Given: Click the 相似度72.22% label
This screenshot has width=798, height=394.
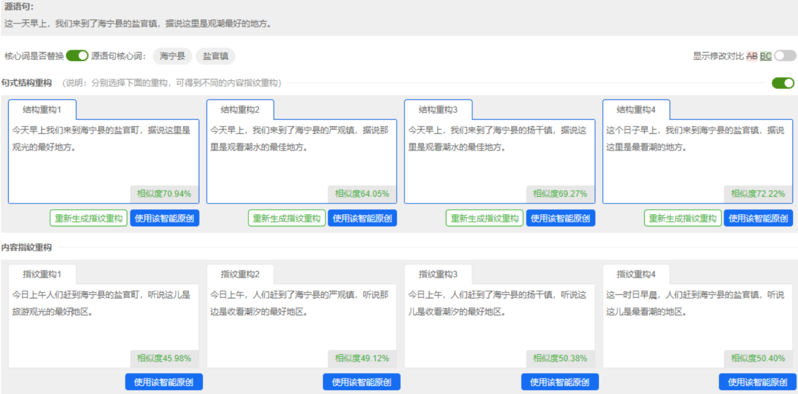Looking at the screenshot, I should [758, 194].
